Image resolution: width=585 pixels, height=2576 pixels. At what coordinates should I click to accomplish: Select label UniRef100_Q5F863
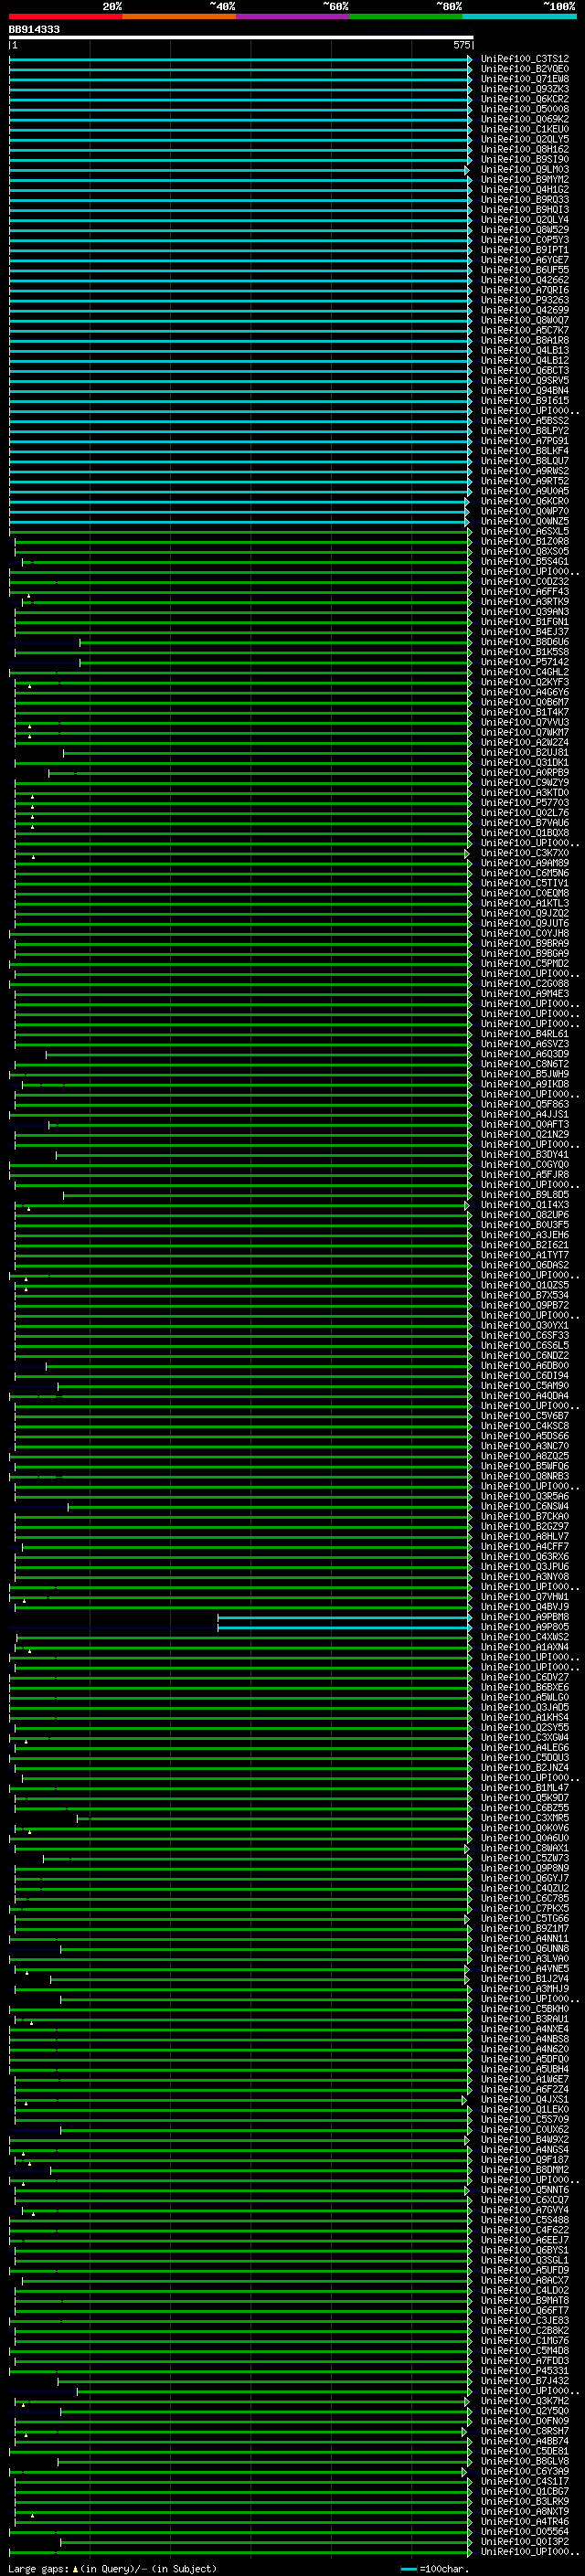point(525,1105)
